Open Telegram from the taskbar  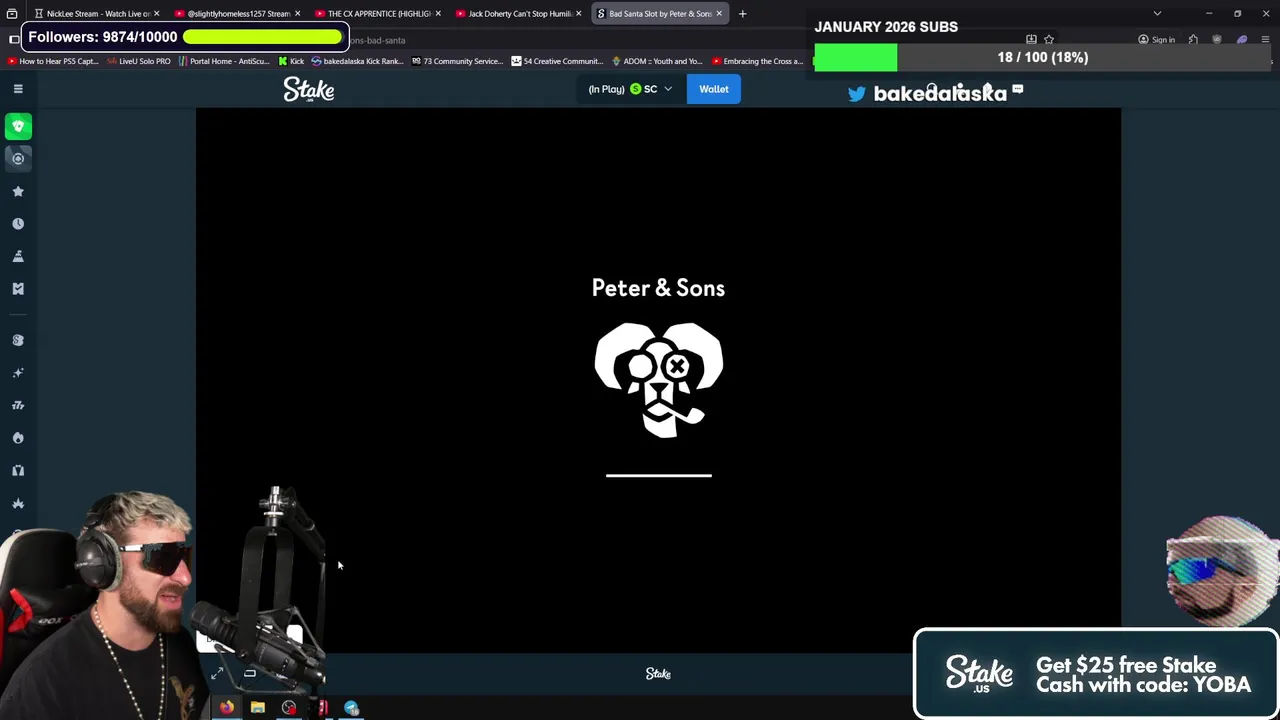(351, 708)
